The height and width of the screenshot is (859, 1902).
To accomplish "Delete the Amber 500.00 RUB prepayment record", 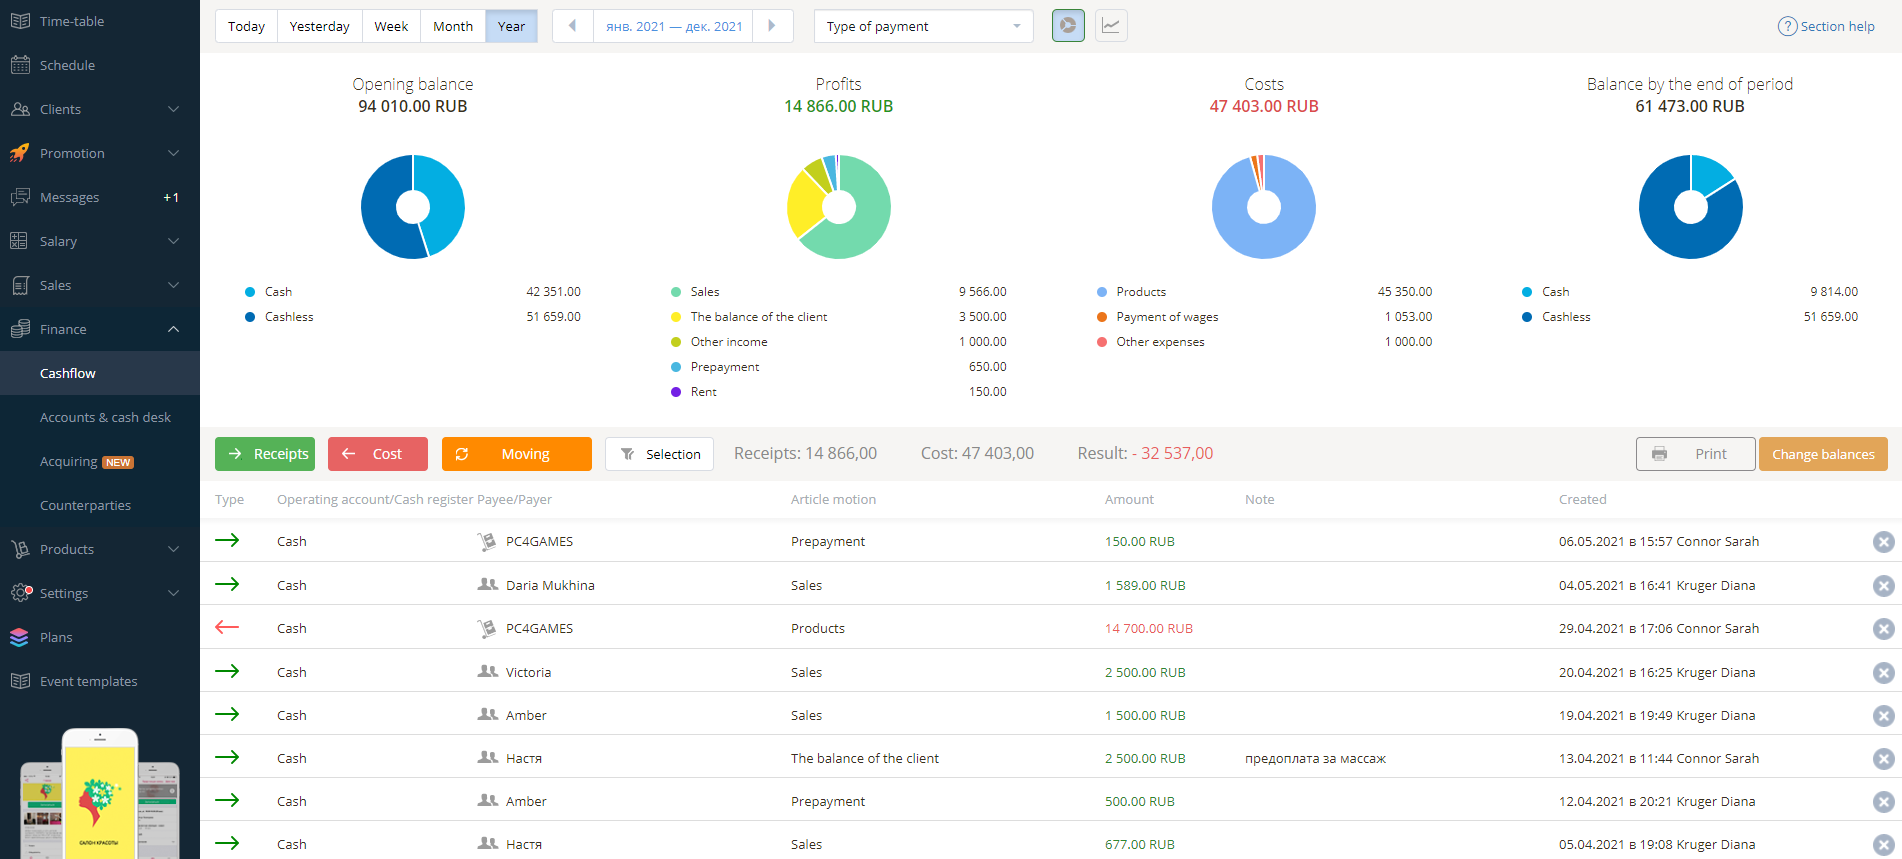I will (x=1883, y=802).
